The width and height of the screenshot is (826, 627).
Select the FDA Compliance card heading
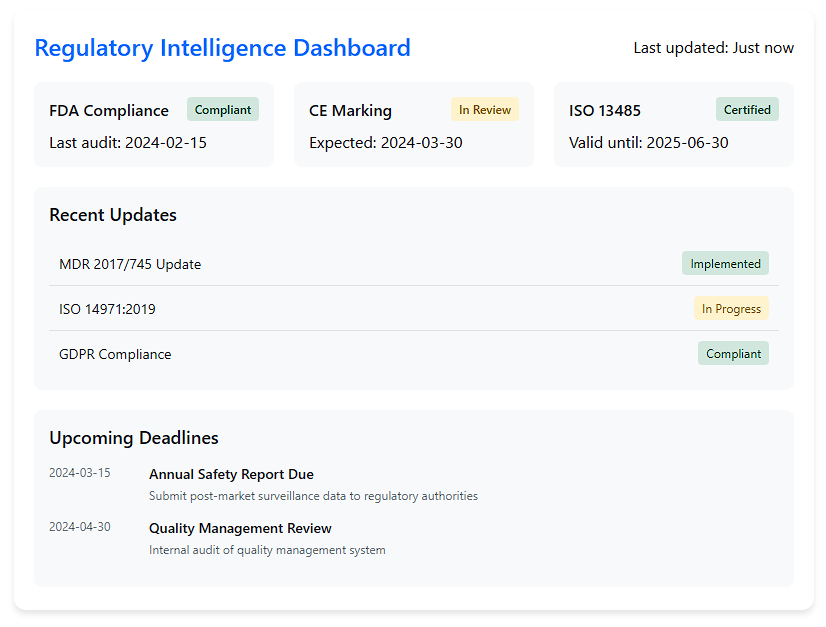click(x=109, y=111)
